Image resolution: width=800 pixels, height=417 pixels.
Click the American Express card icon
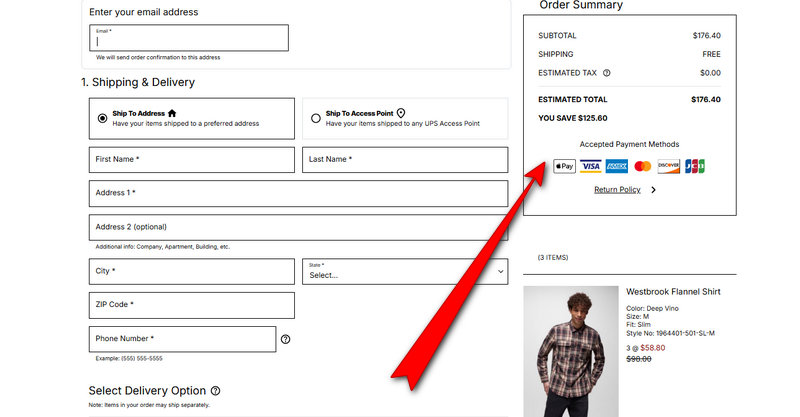click(617, 166)
